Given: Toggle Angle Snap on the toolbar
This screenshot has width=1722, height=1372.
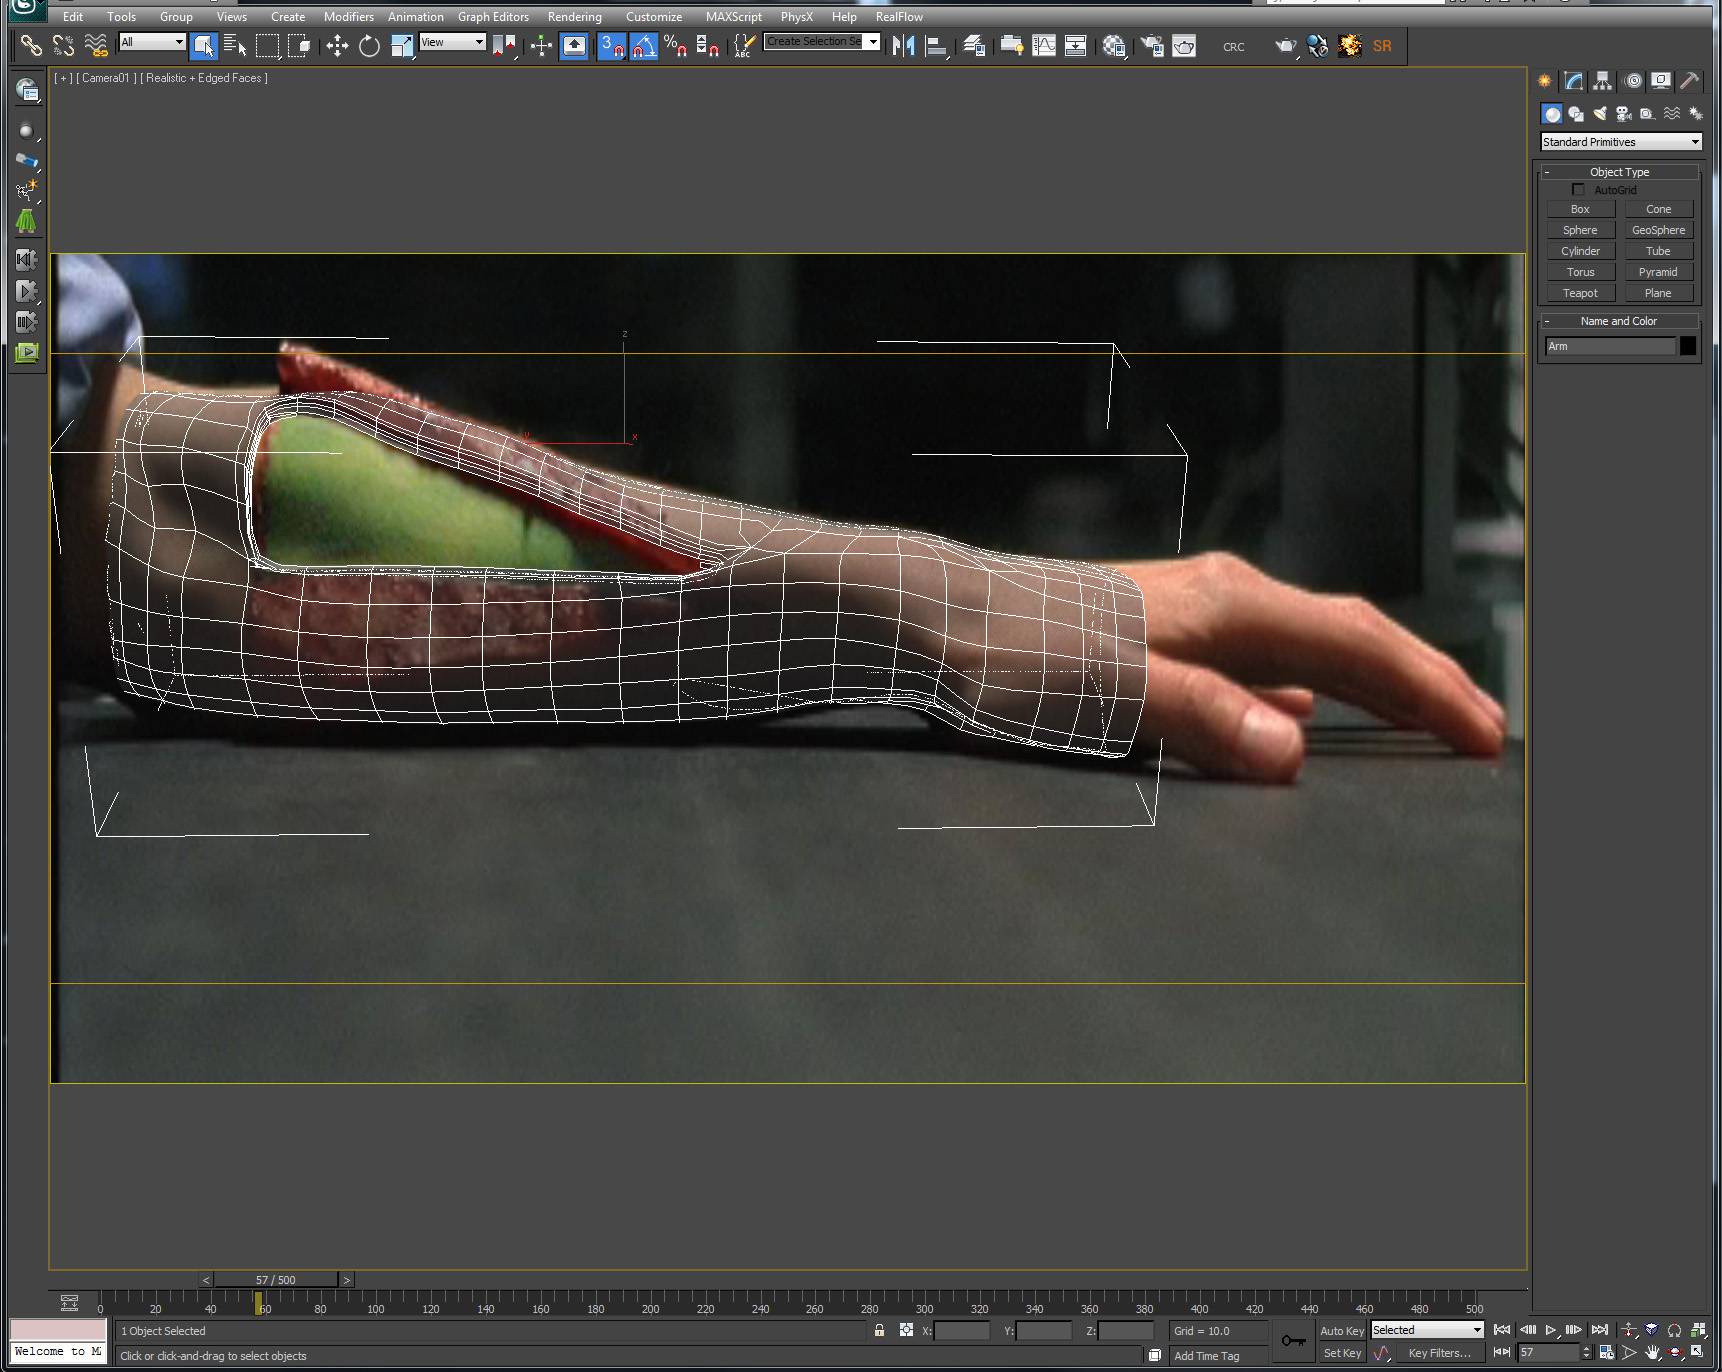Looking at the screenshot, I should [x=644, y=46].
